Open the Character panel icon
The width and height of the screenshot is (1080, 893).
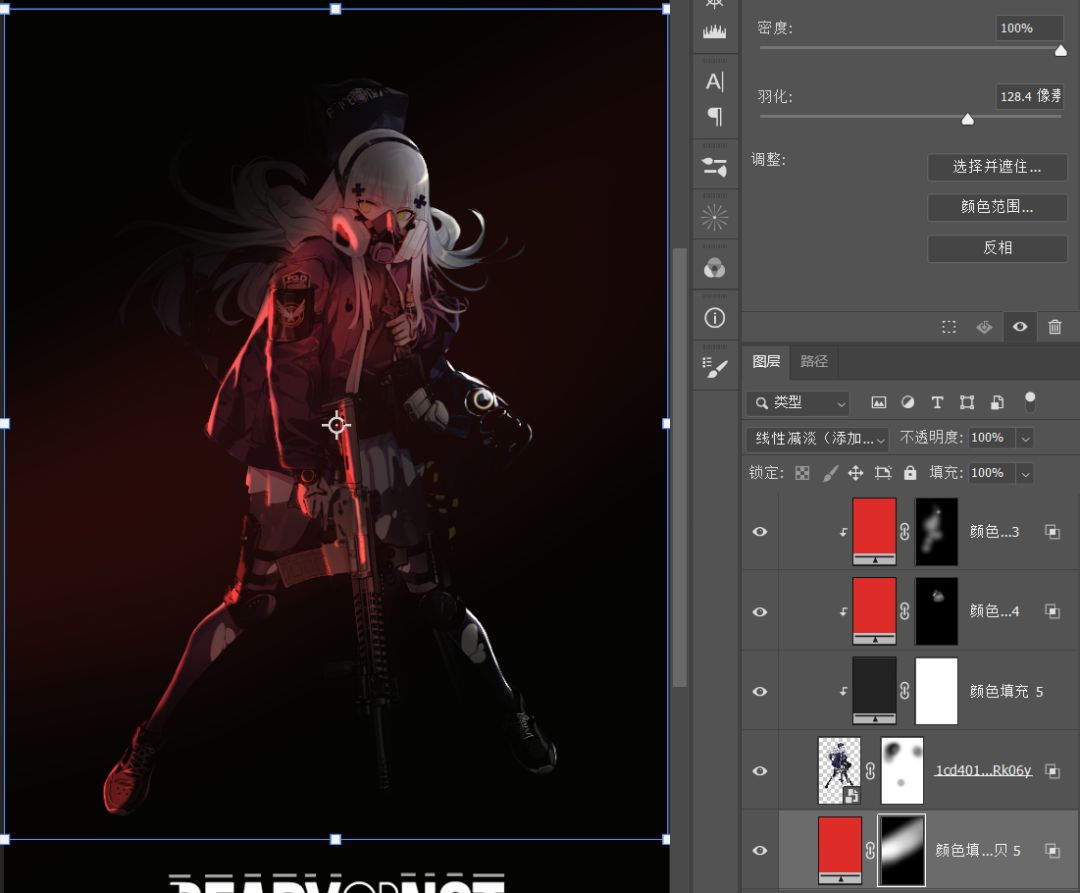715,82
